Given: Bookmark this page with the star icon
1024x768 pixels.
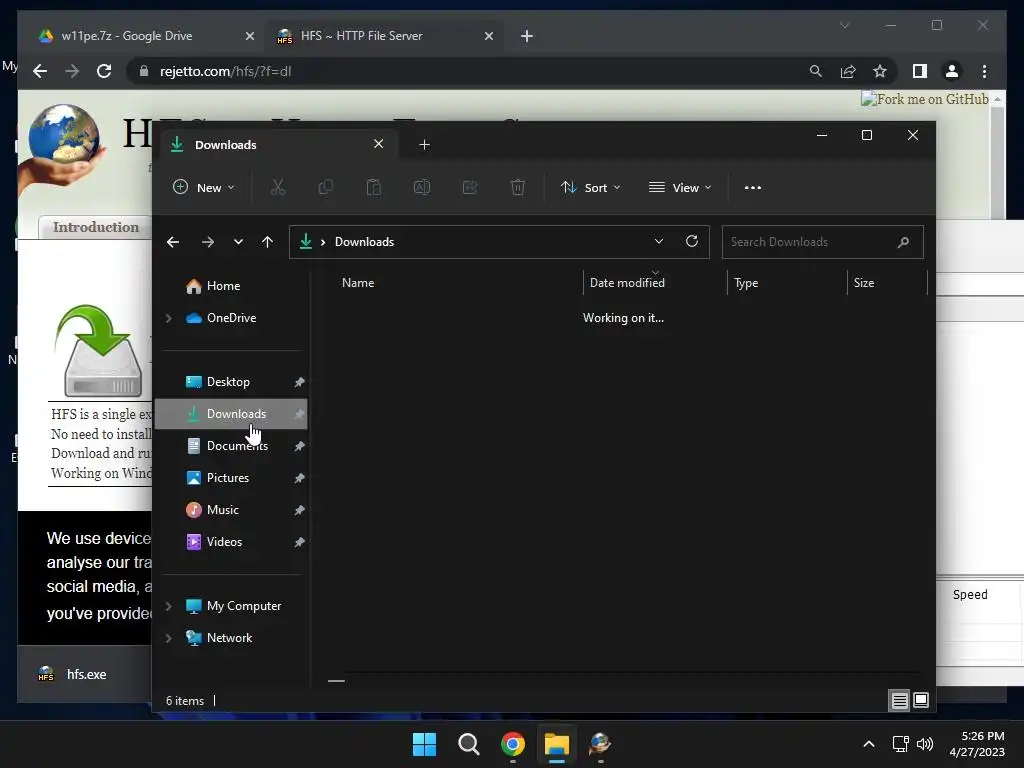Looking at the screenshot, I should (x=880, y=71).
